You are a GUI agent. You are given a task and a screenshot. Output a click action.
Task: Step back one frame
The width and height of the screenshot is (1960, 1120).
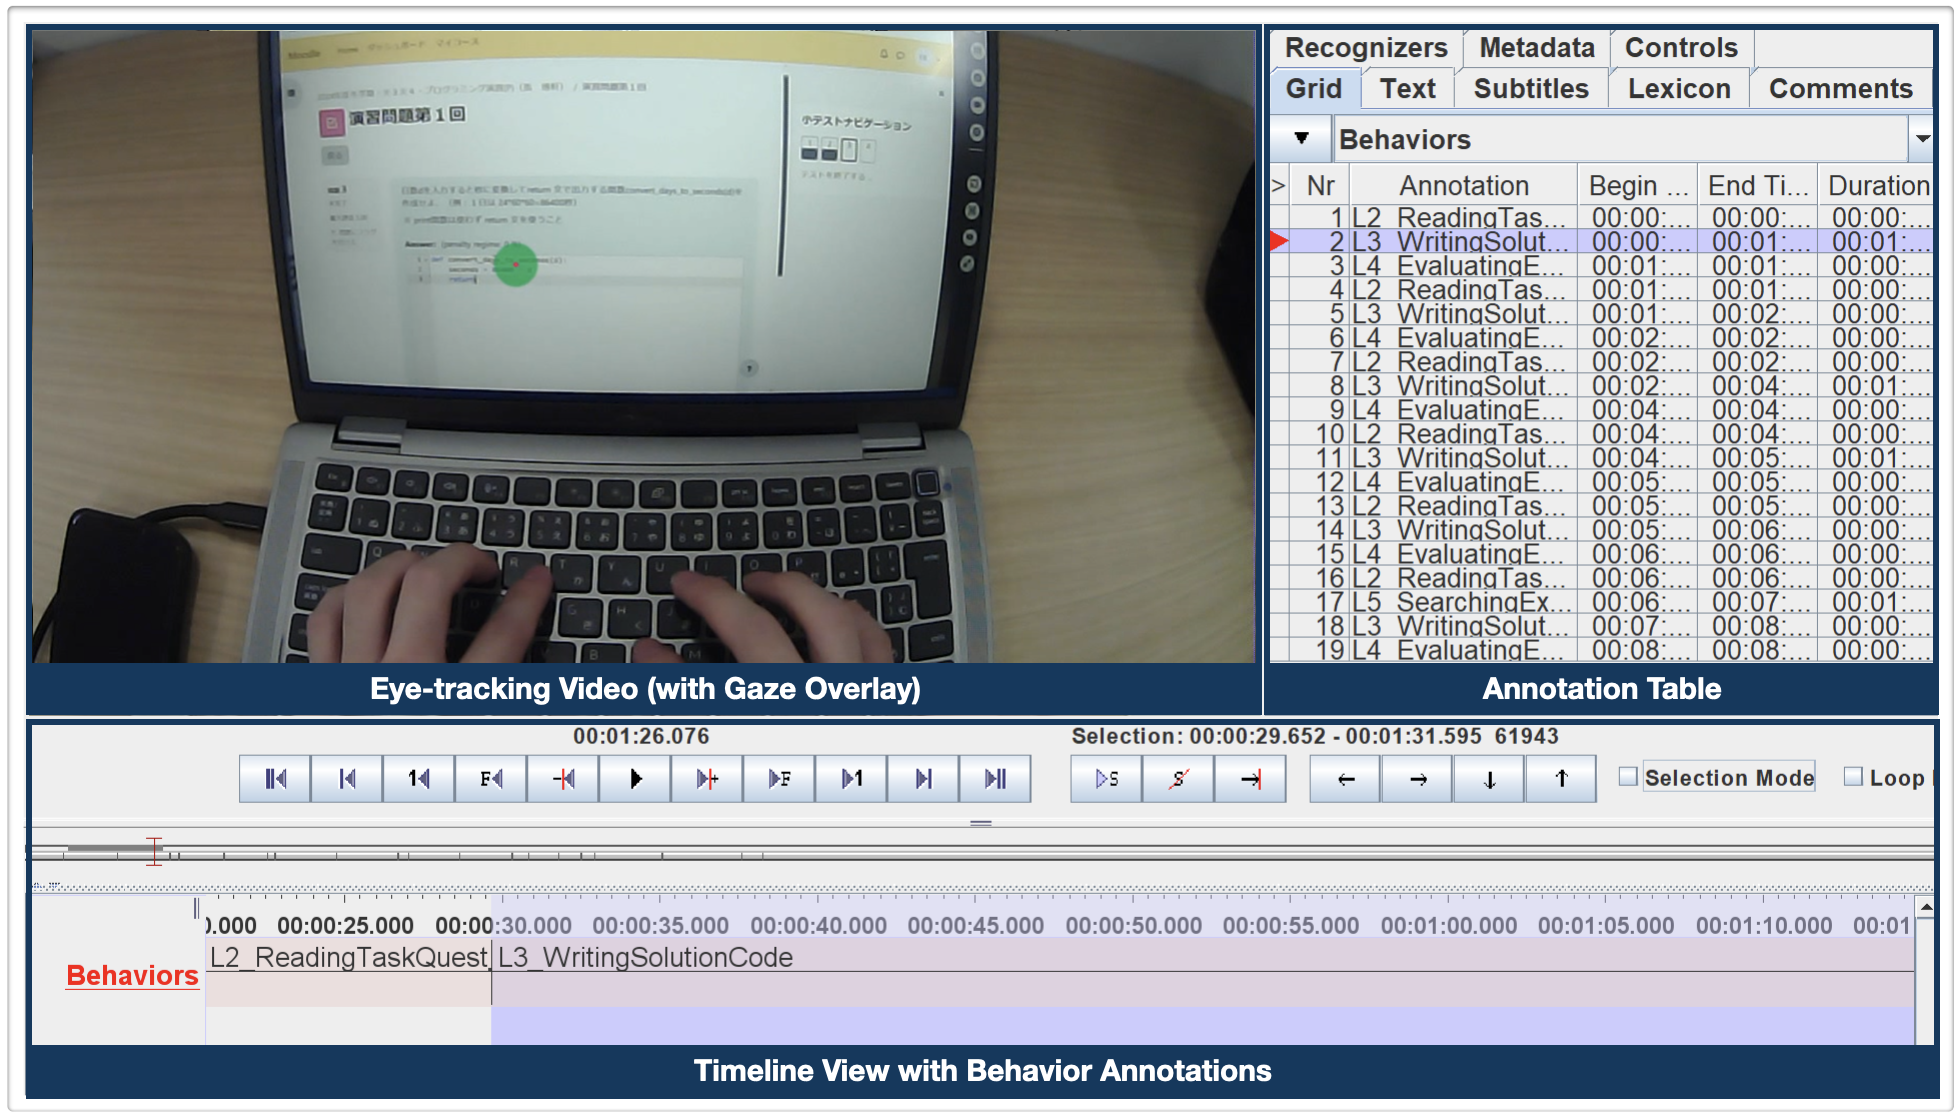(491, 779)
